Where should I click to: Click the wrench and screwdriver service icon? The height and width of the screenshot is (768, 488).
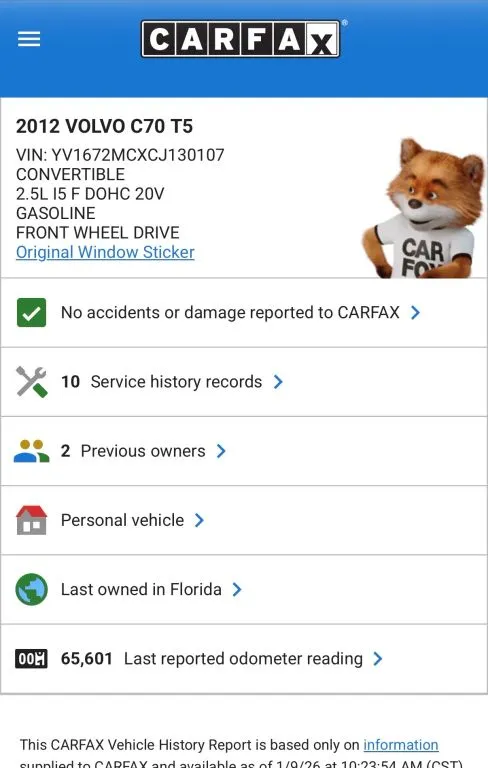31,382
